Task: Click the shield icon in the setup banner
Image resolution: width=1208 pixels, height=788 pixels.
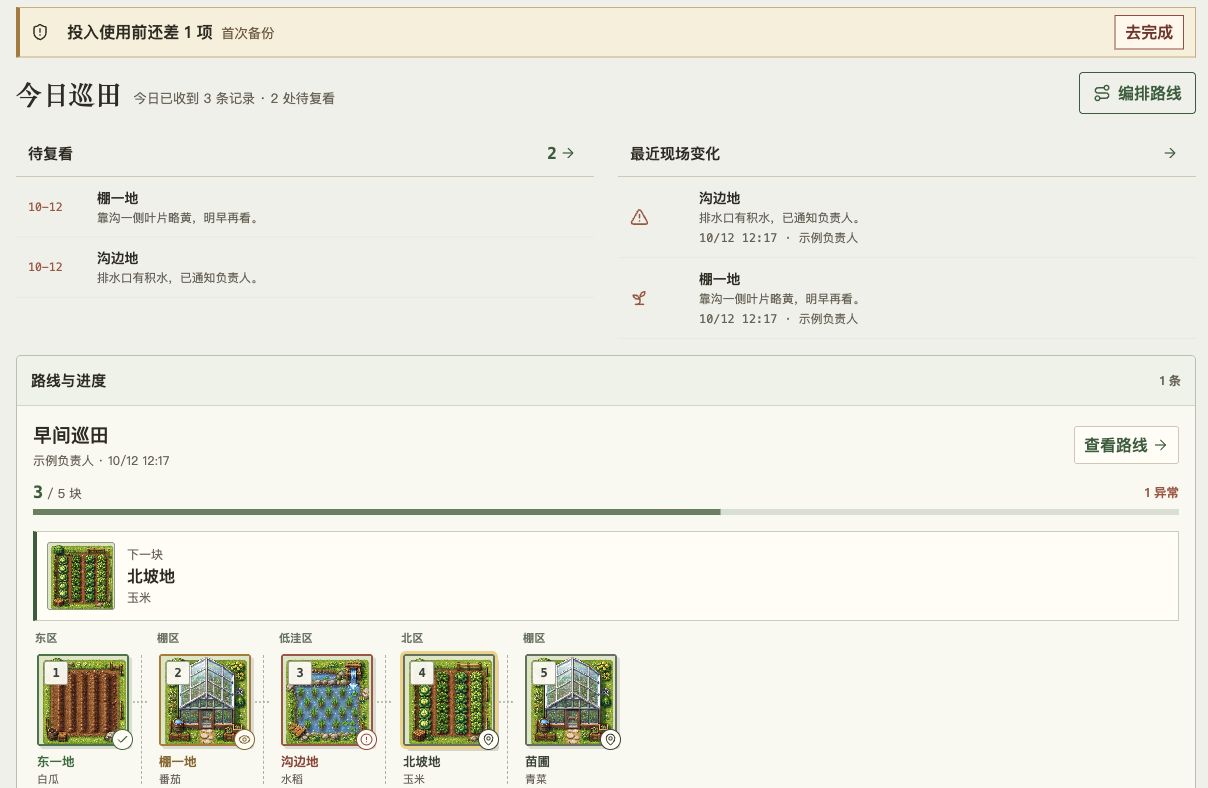Action: tap(40, 32)
